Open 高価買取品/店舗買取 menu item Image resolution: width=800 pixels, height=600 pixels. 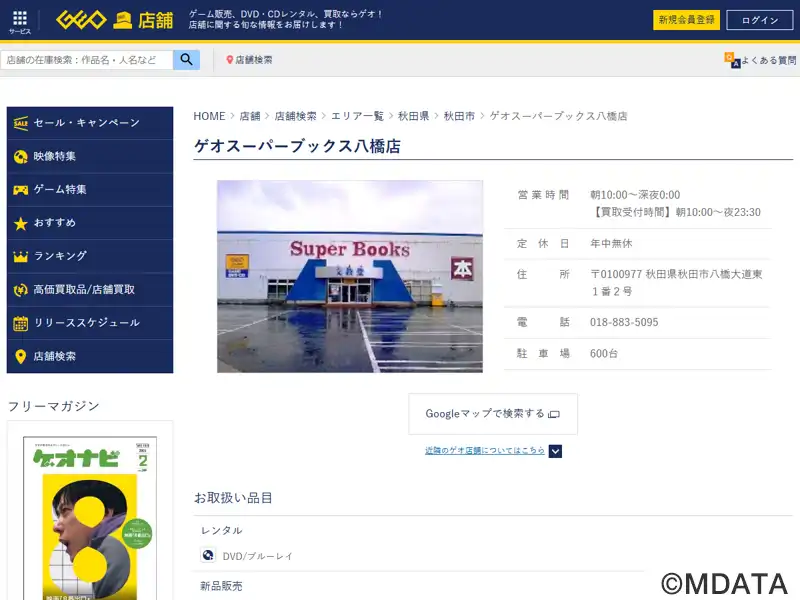pos(90,290)
